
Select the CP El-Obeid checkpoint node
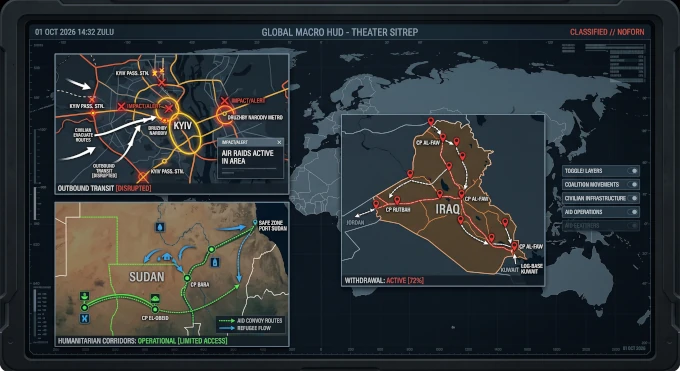point(155,309)
